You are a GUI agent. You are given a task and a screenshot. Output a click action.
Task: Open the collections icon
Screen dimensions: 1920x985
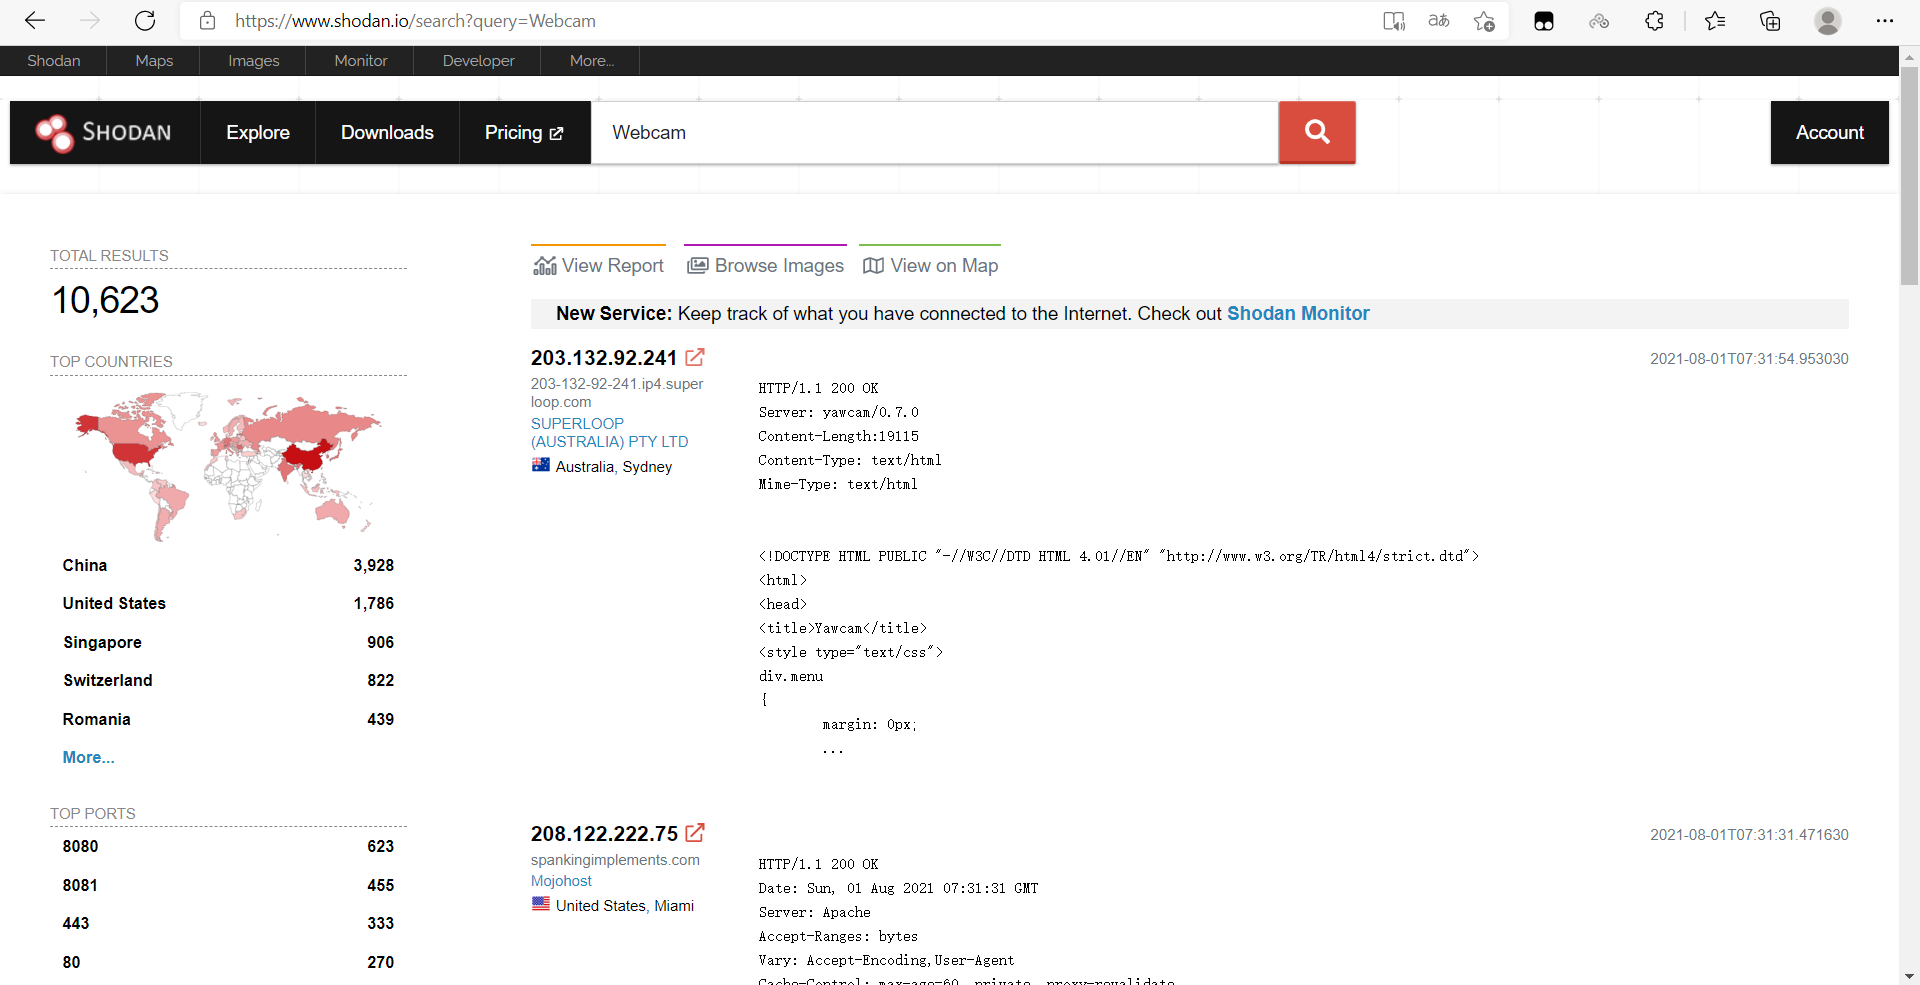pos(1770,21)
